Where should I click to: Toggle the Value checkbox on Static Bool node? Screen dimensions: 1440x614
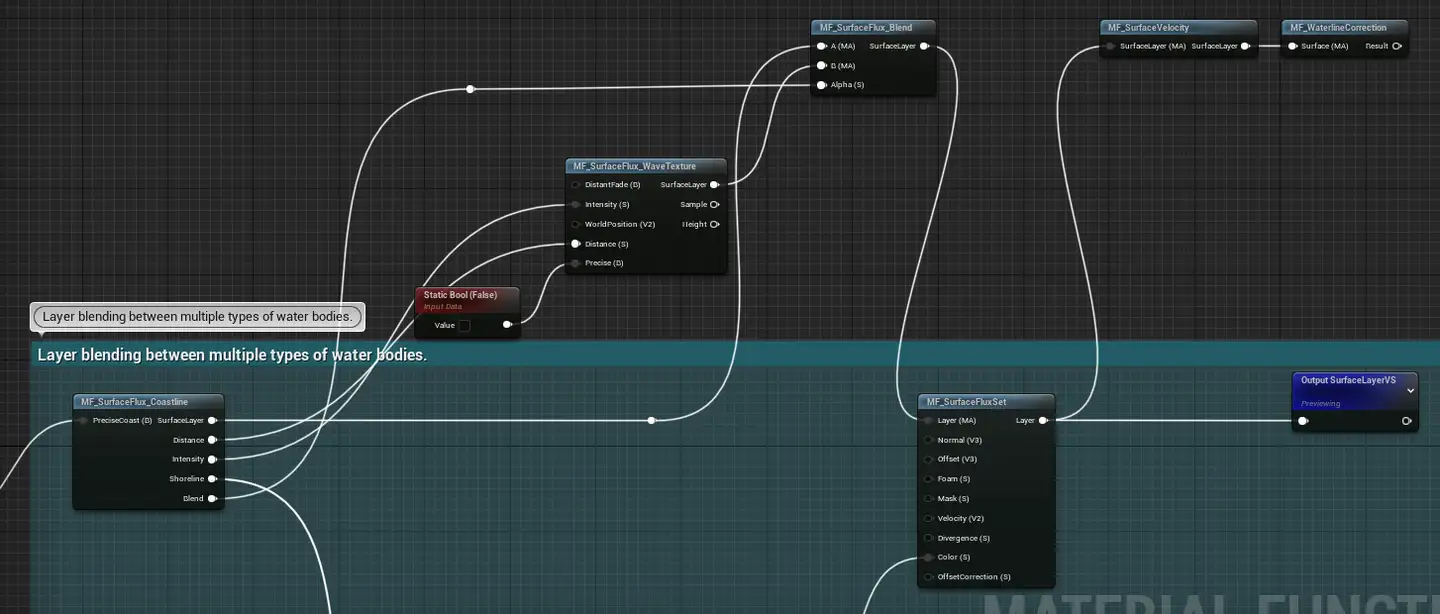[464, 325]
